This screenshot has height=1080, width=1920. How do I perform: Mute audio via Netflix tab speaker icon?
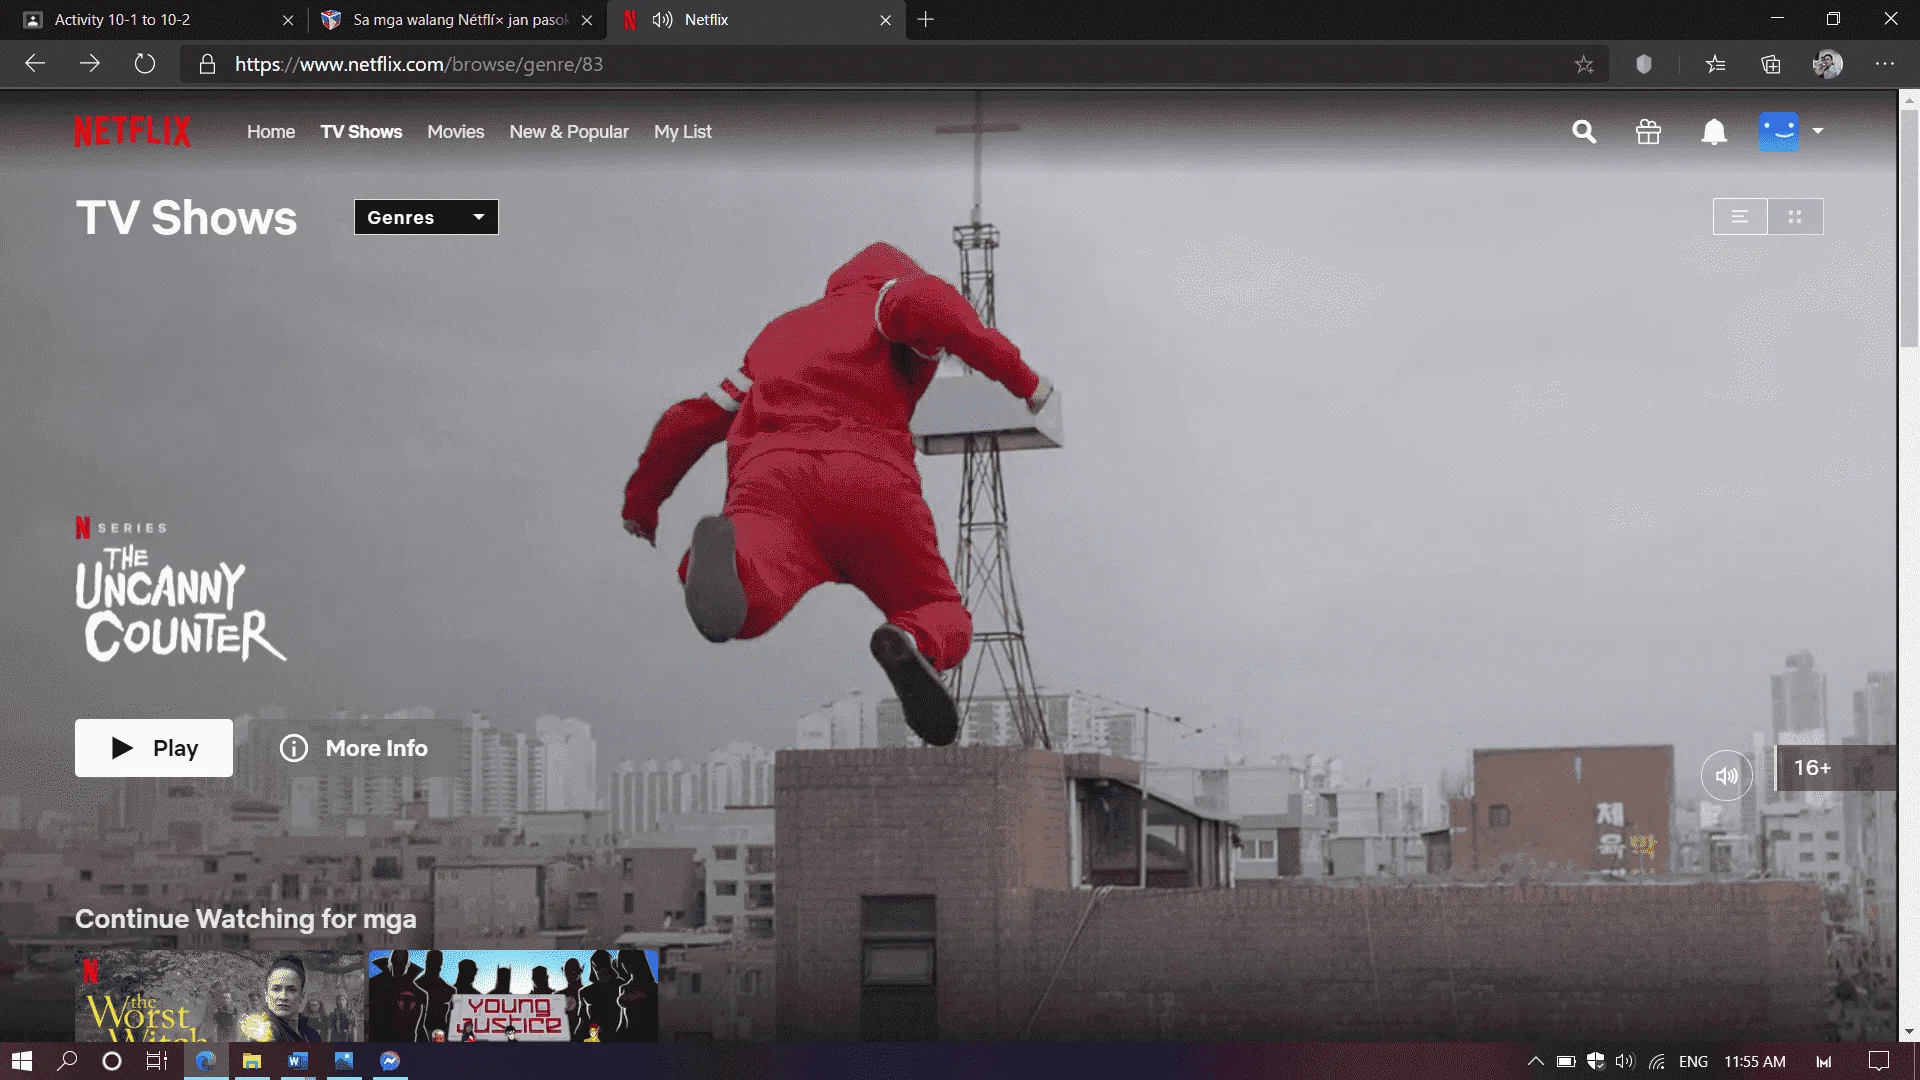click(662, 20)
